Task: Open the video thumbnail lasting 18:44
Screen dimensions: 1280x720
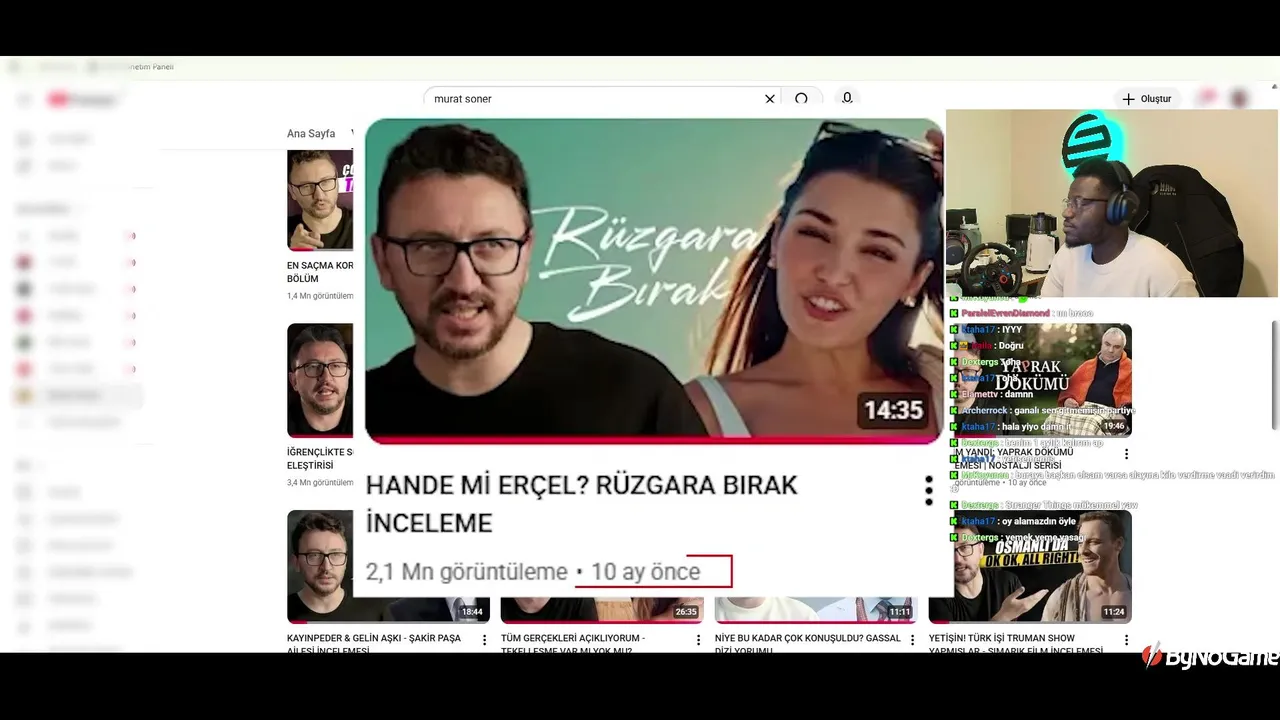Action: point(388,566)
